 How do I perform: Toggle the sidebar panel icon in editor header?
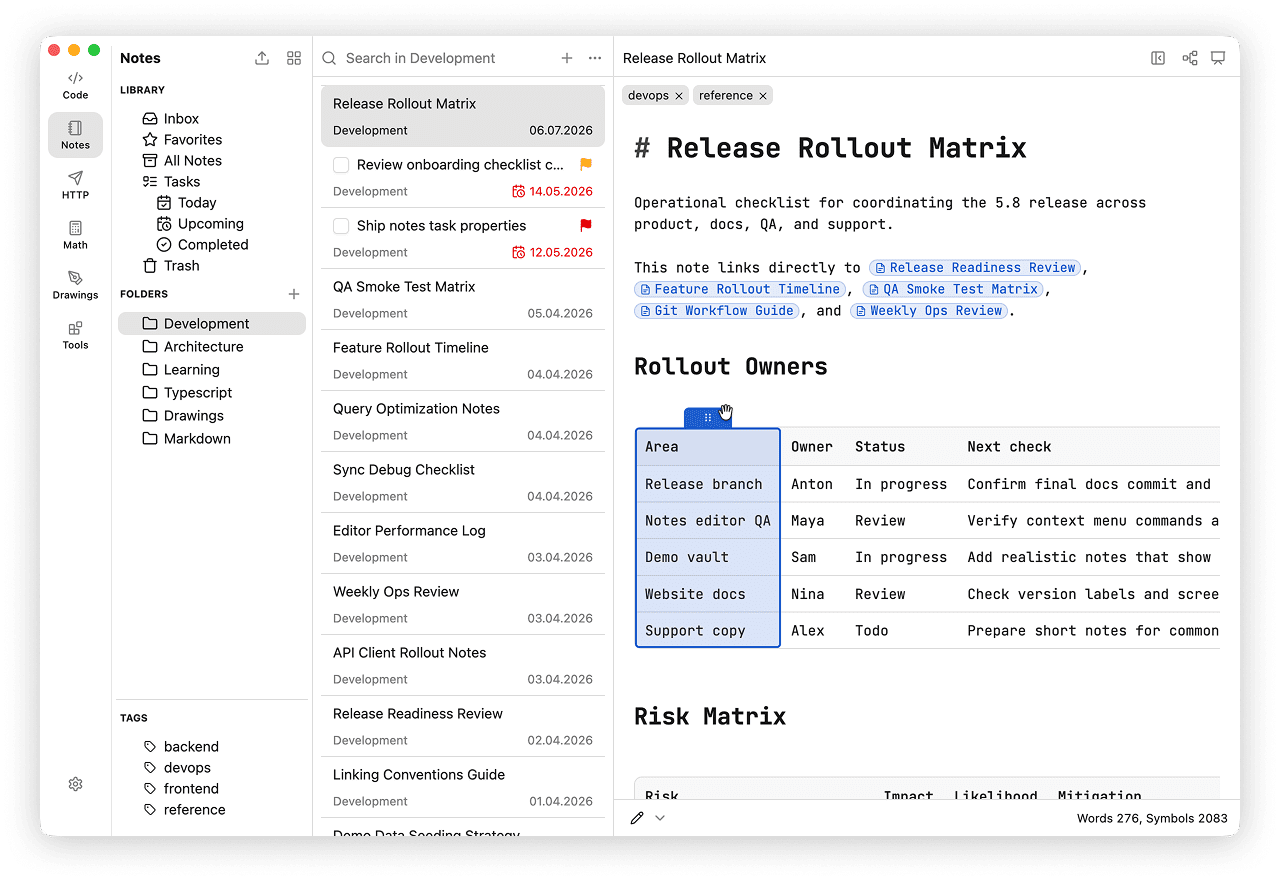1158,58
